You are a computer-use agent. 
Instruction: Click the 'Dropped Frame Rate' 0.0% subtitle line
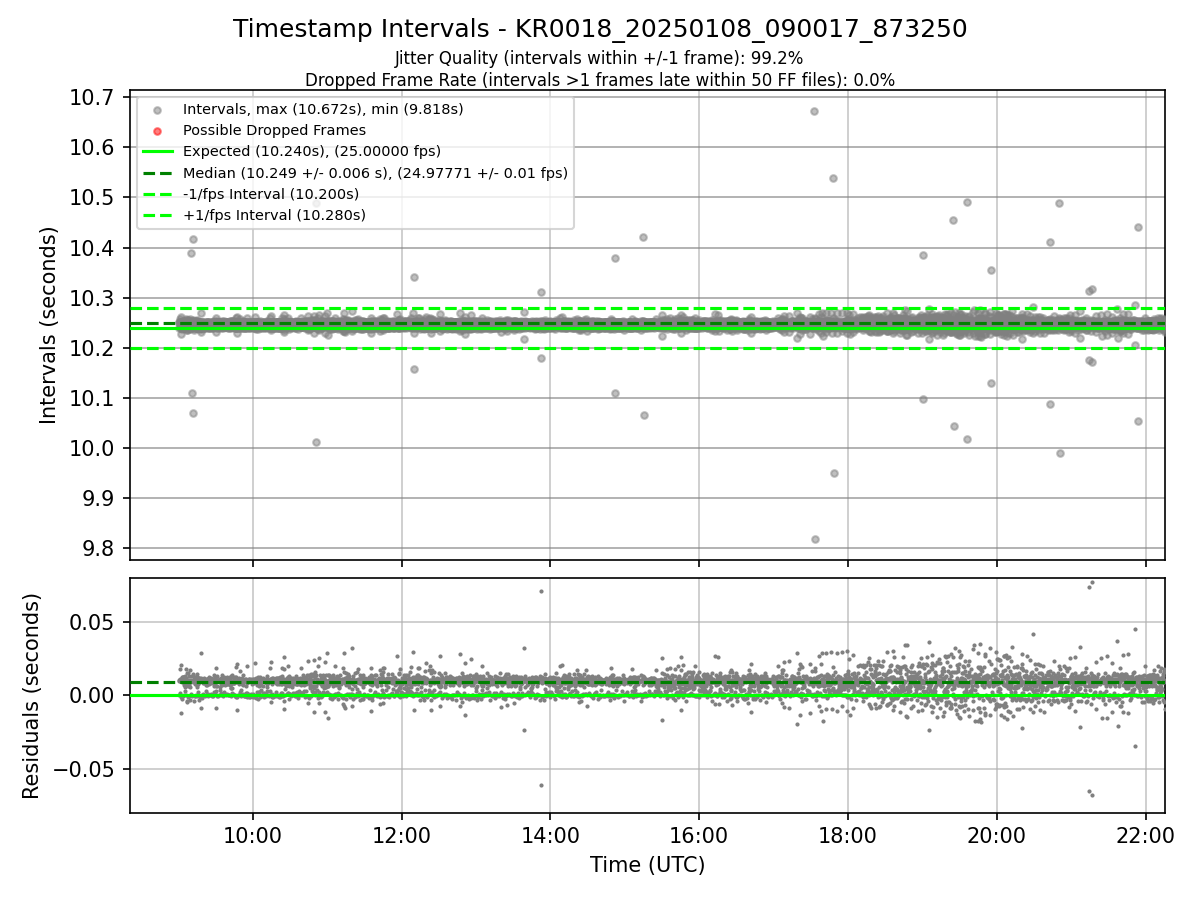[600, 79]
